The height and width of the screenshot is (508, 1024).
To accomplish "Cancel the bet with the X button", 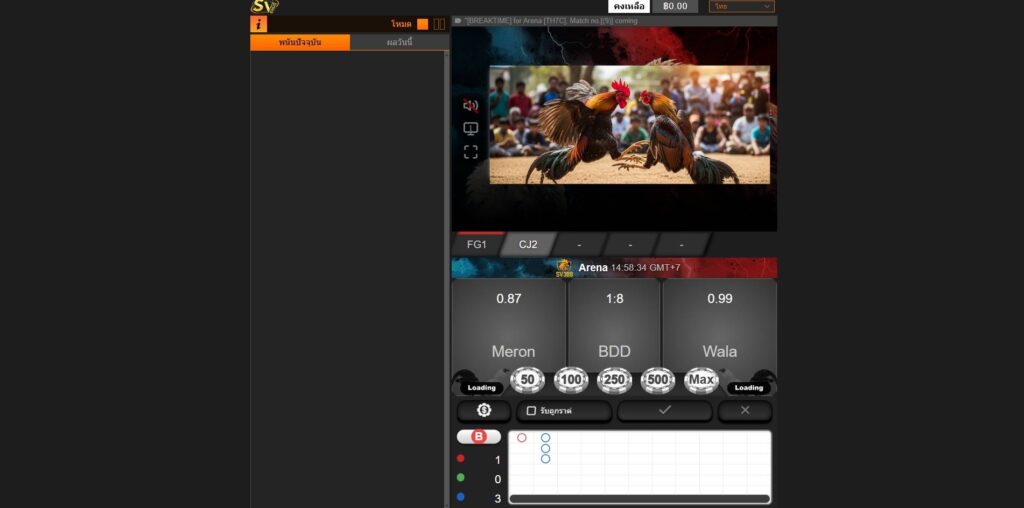I will coord(744,411).
